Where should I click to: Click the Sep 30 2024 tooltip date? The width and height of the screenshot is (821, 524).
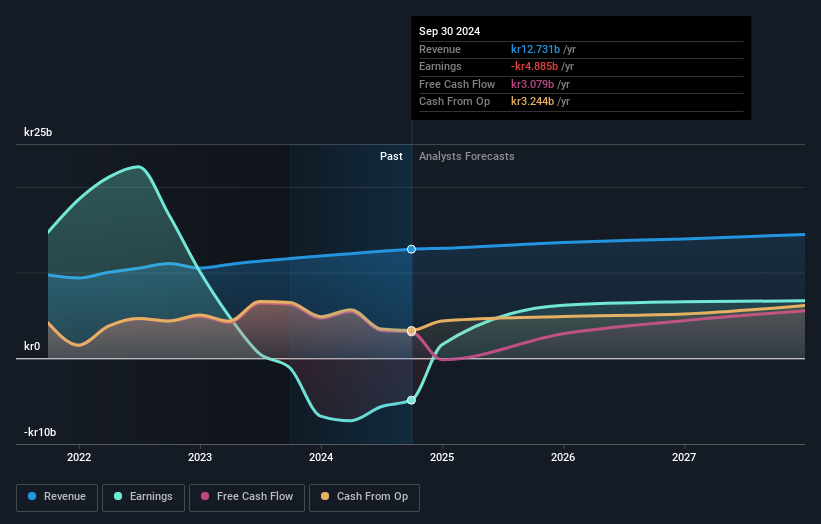point(449,31)
